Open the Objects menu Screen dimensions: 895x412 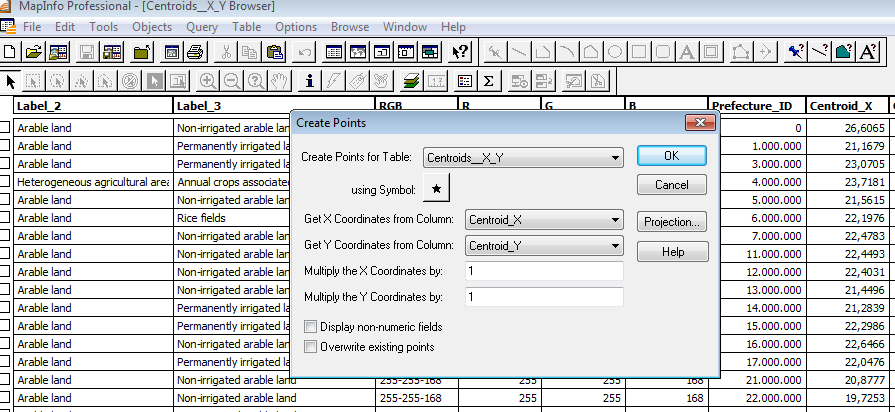coord(152,27)
